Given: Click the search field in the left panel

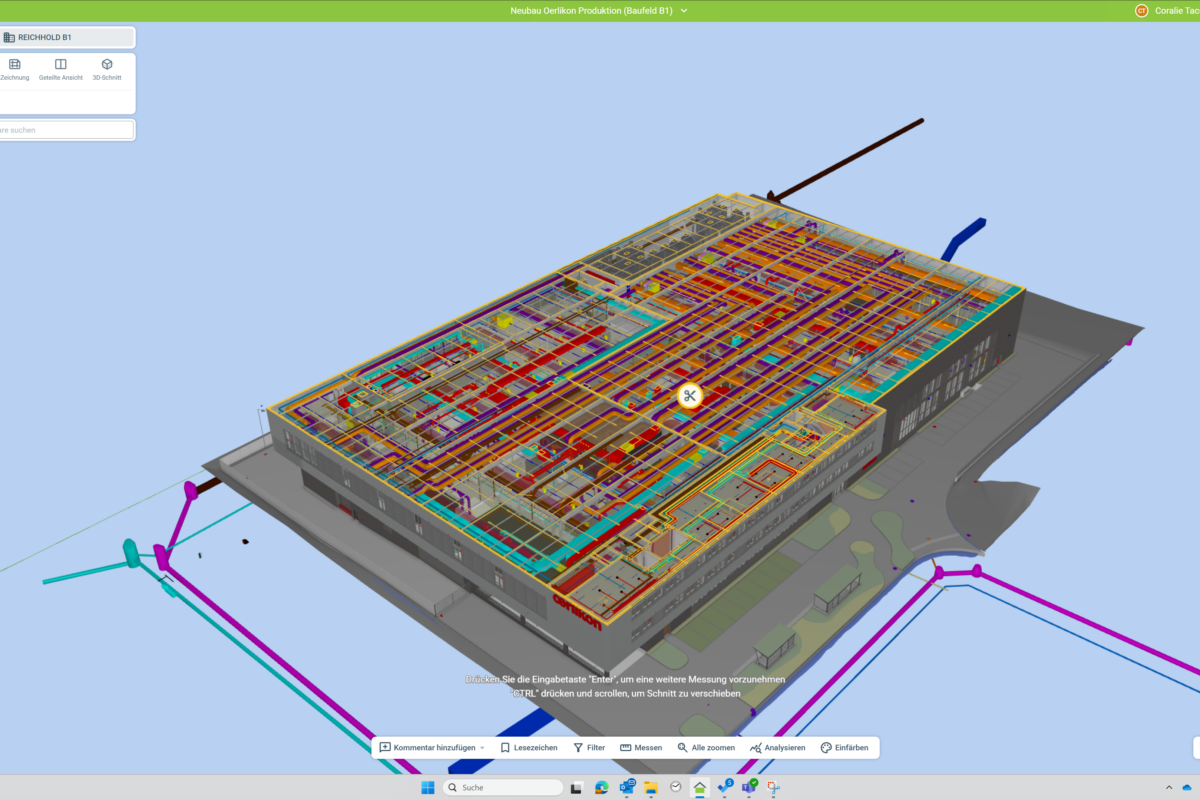Looking at the screenshot, I should click(x=65, y=130).
